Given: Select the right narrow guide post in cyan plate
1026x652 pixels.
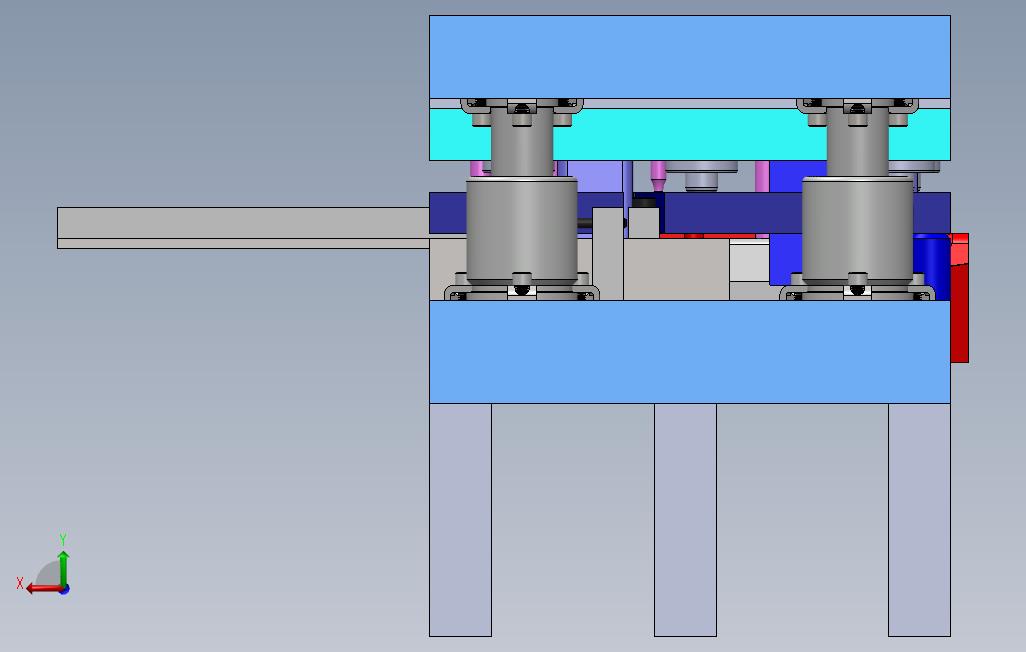Looking at the screenshot, I should point(857,143).
